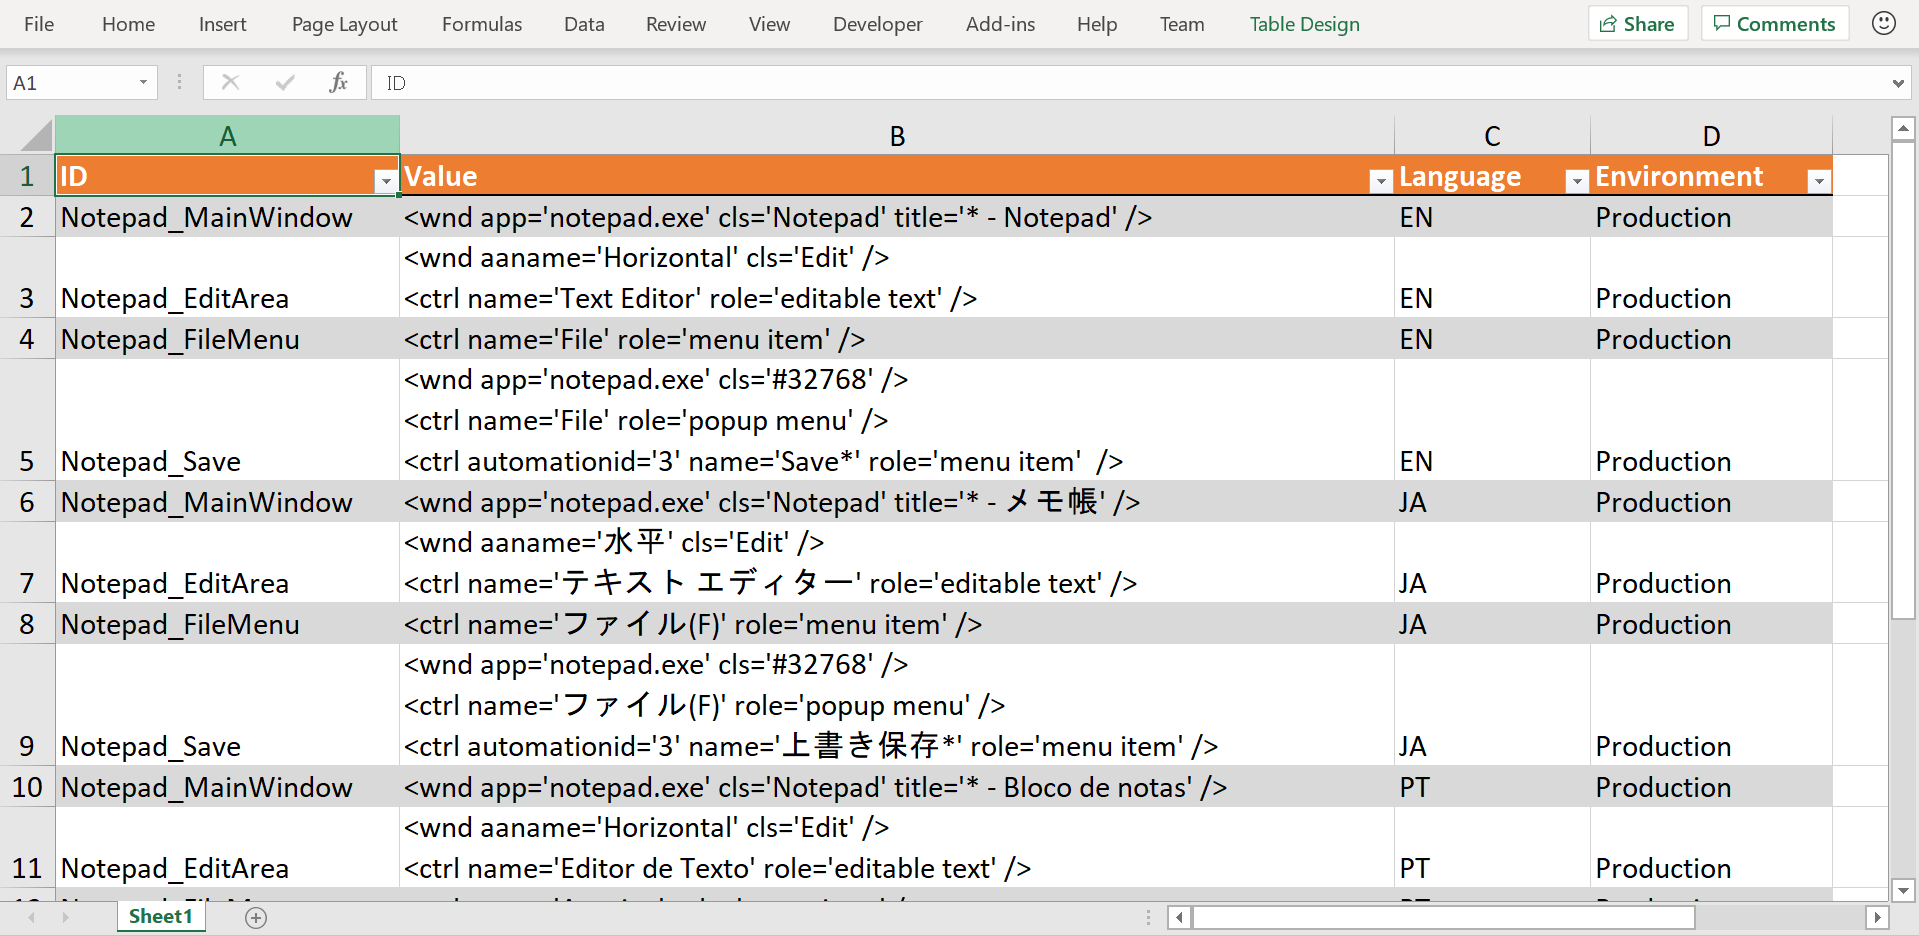Image resolution: width=1919 pixels, height=936 pixels.
Task: Open the Developer tab
Action: (x=877, y=24)
